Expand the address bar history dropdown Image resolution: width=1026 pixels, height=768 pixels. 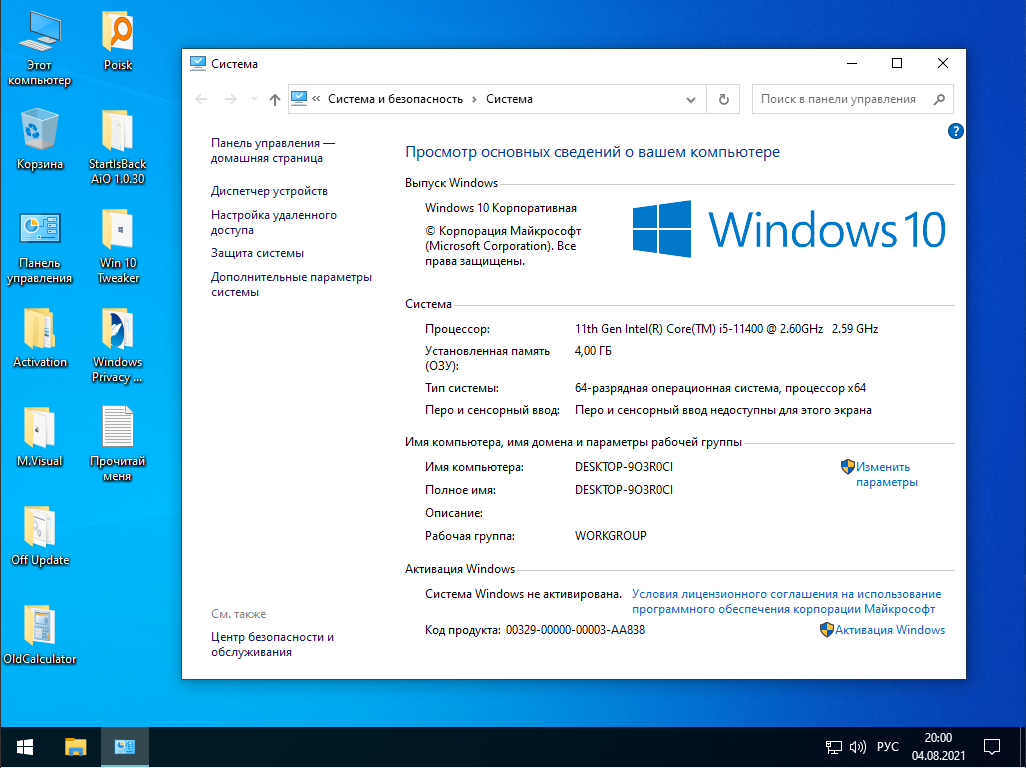pos(690,99)
